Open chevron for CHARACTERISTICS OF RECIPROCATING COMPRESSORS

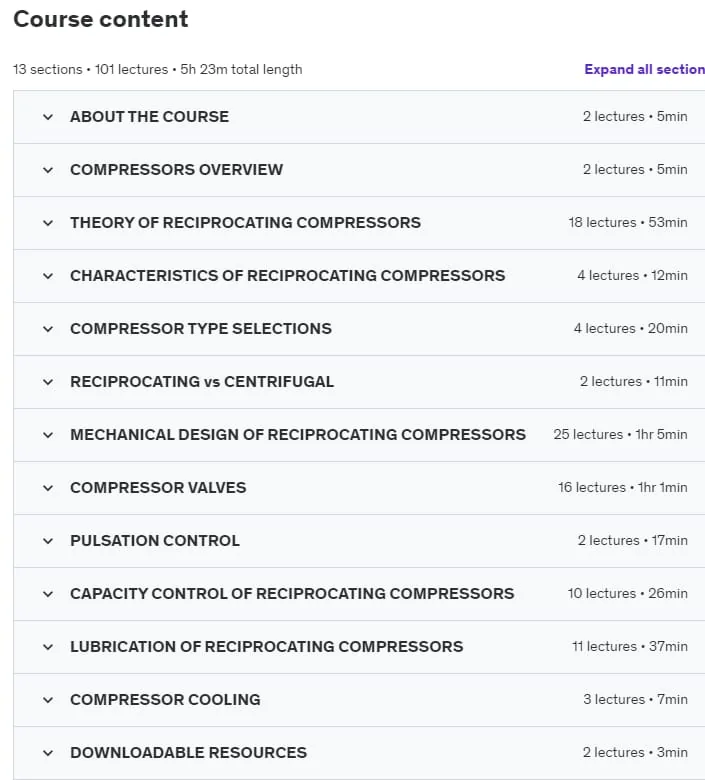pos(48,276)
